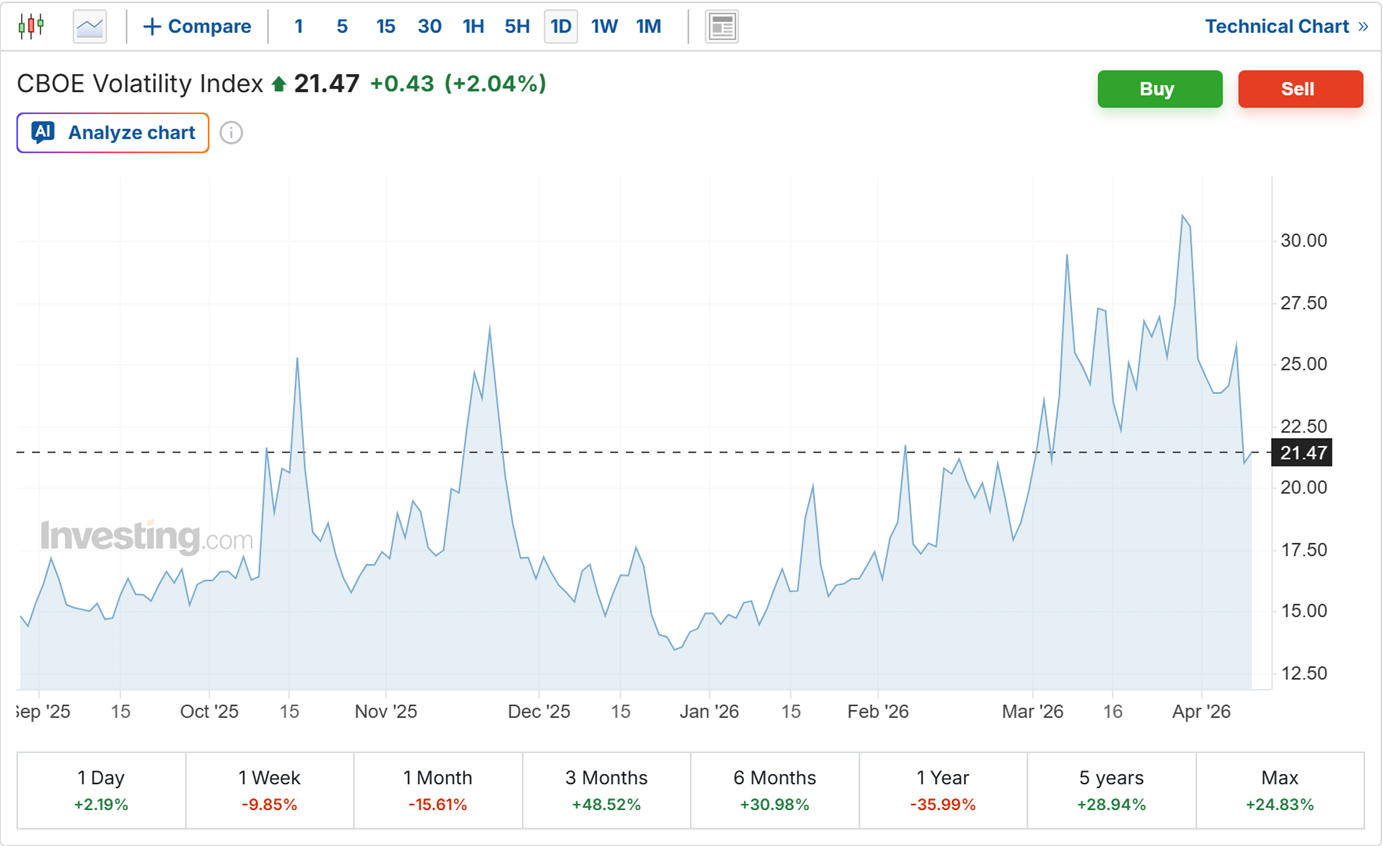Switch to area chart type icon

coord(90,27)
